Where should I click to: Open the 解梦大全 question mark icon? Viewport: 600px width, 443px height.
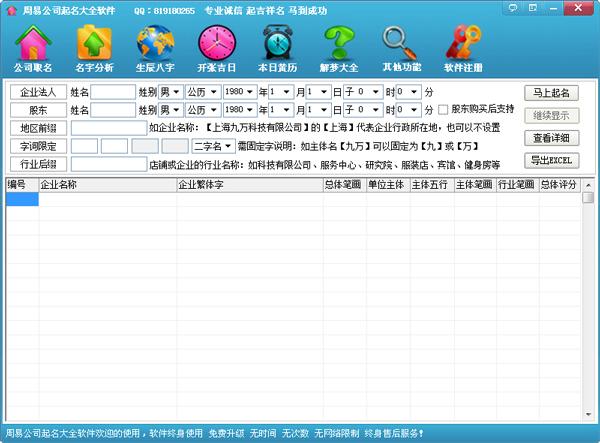pos(339,47)
